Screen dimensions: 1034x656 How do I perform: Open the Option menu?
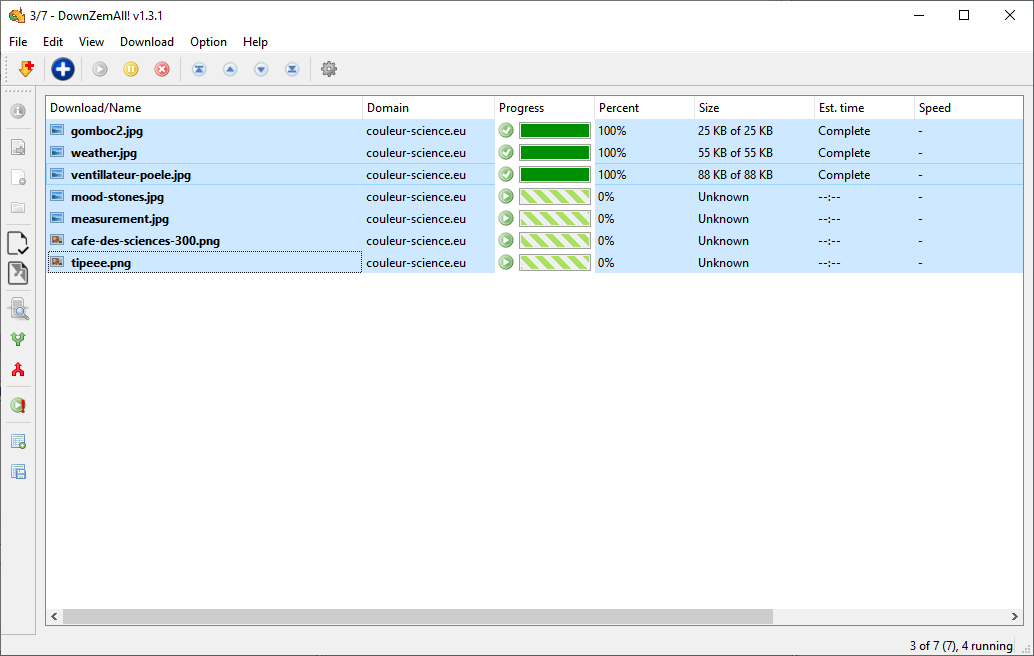pos(208,42)
